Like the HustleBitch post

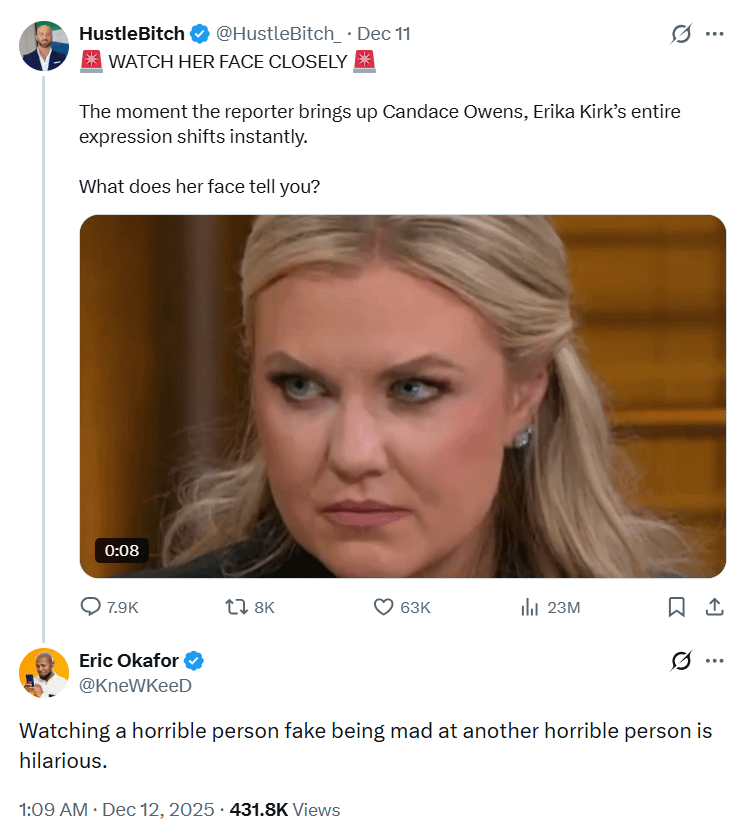click(383, 607)
